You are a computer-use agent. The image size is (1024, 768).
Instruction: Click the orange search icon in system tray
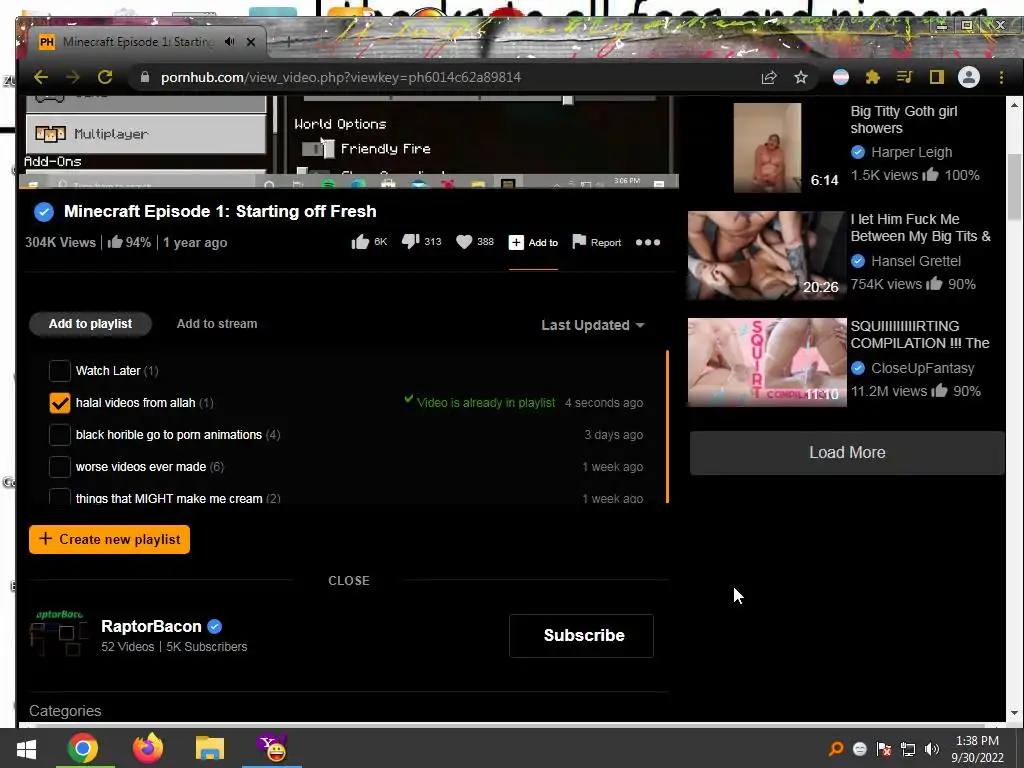836,749
